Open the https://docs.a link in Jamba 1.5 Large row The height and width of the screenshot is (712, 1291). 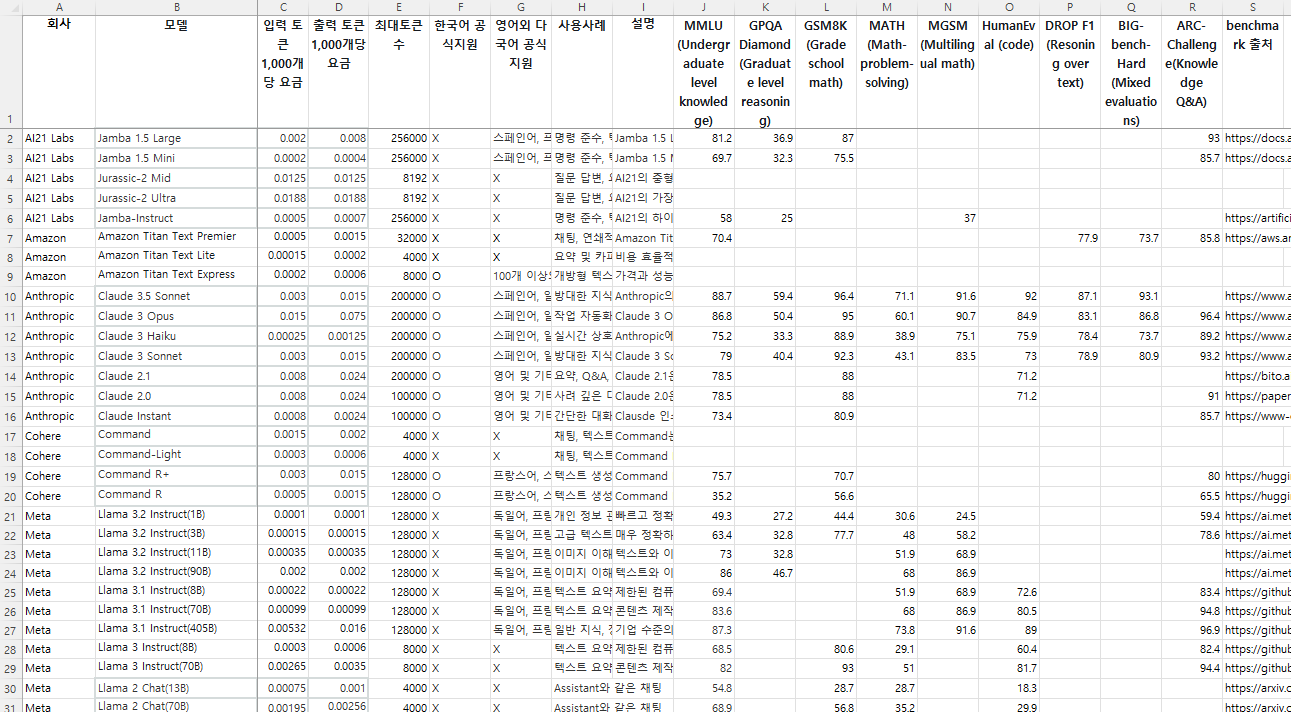click(1257, 138)
